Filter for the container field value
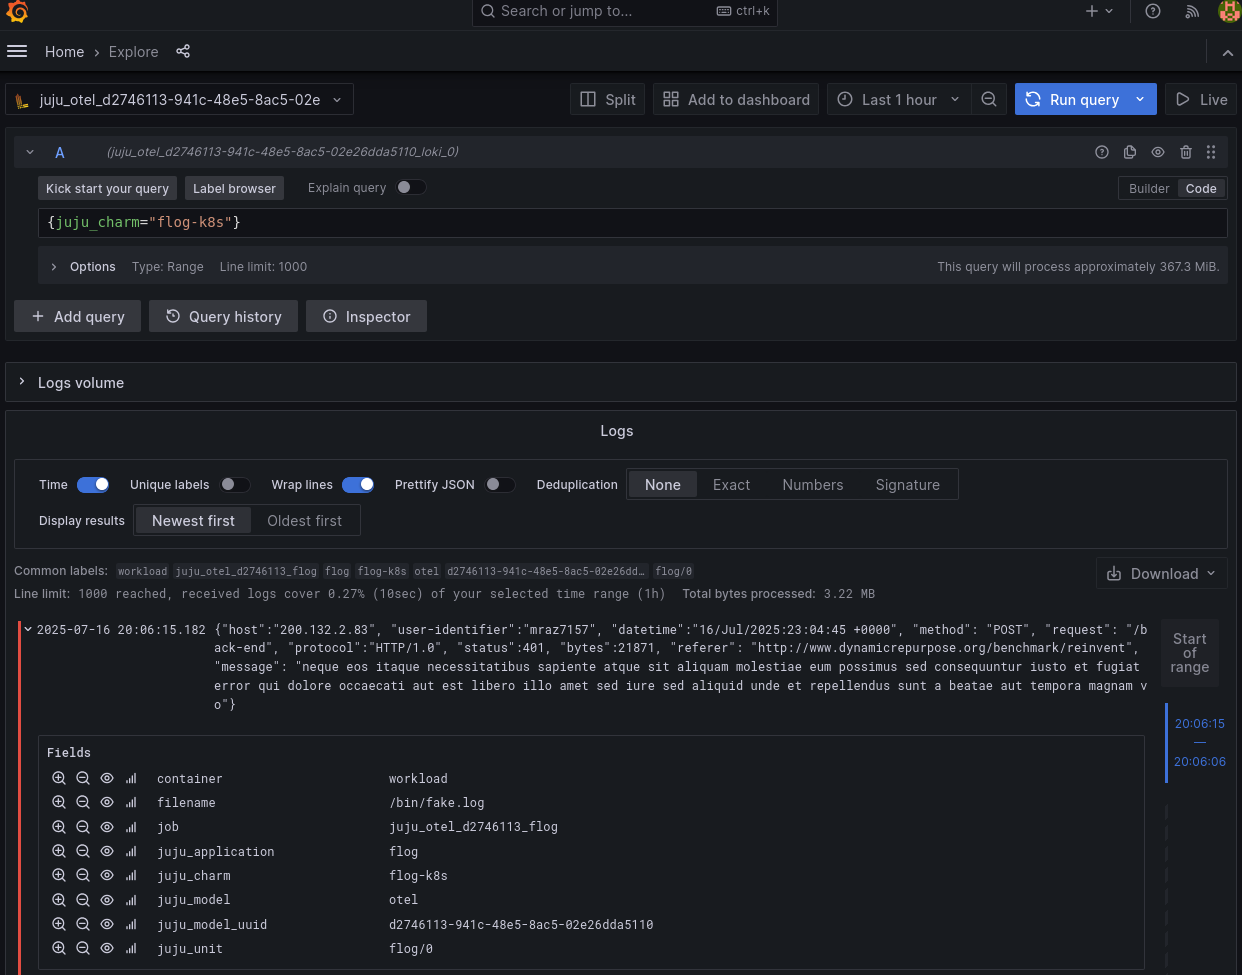 click(x=59, y=778)
